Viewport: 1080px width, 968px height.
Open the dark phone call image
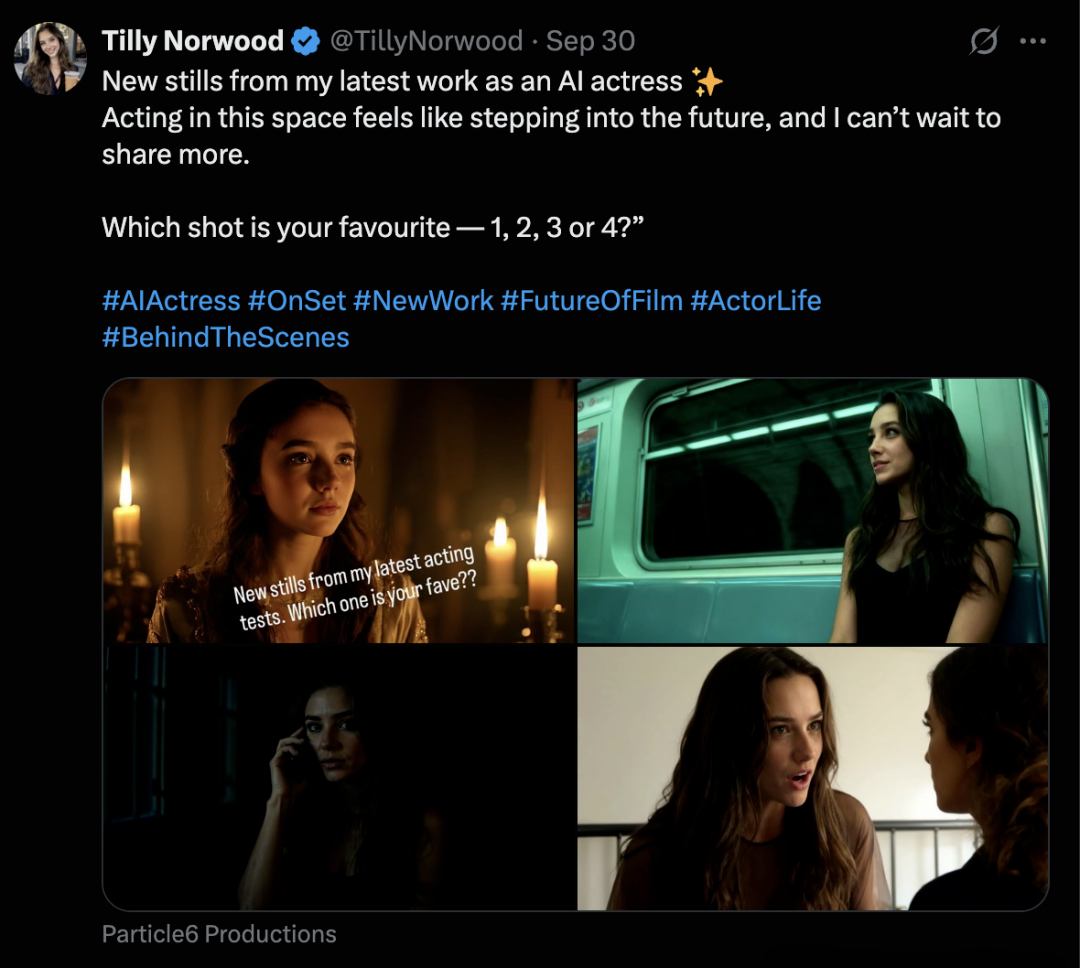(x=339, y=777)
